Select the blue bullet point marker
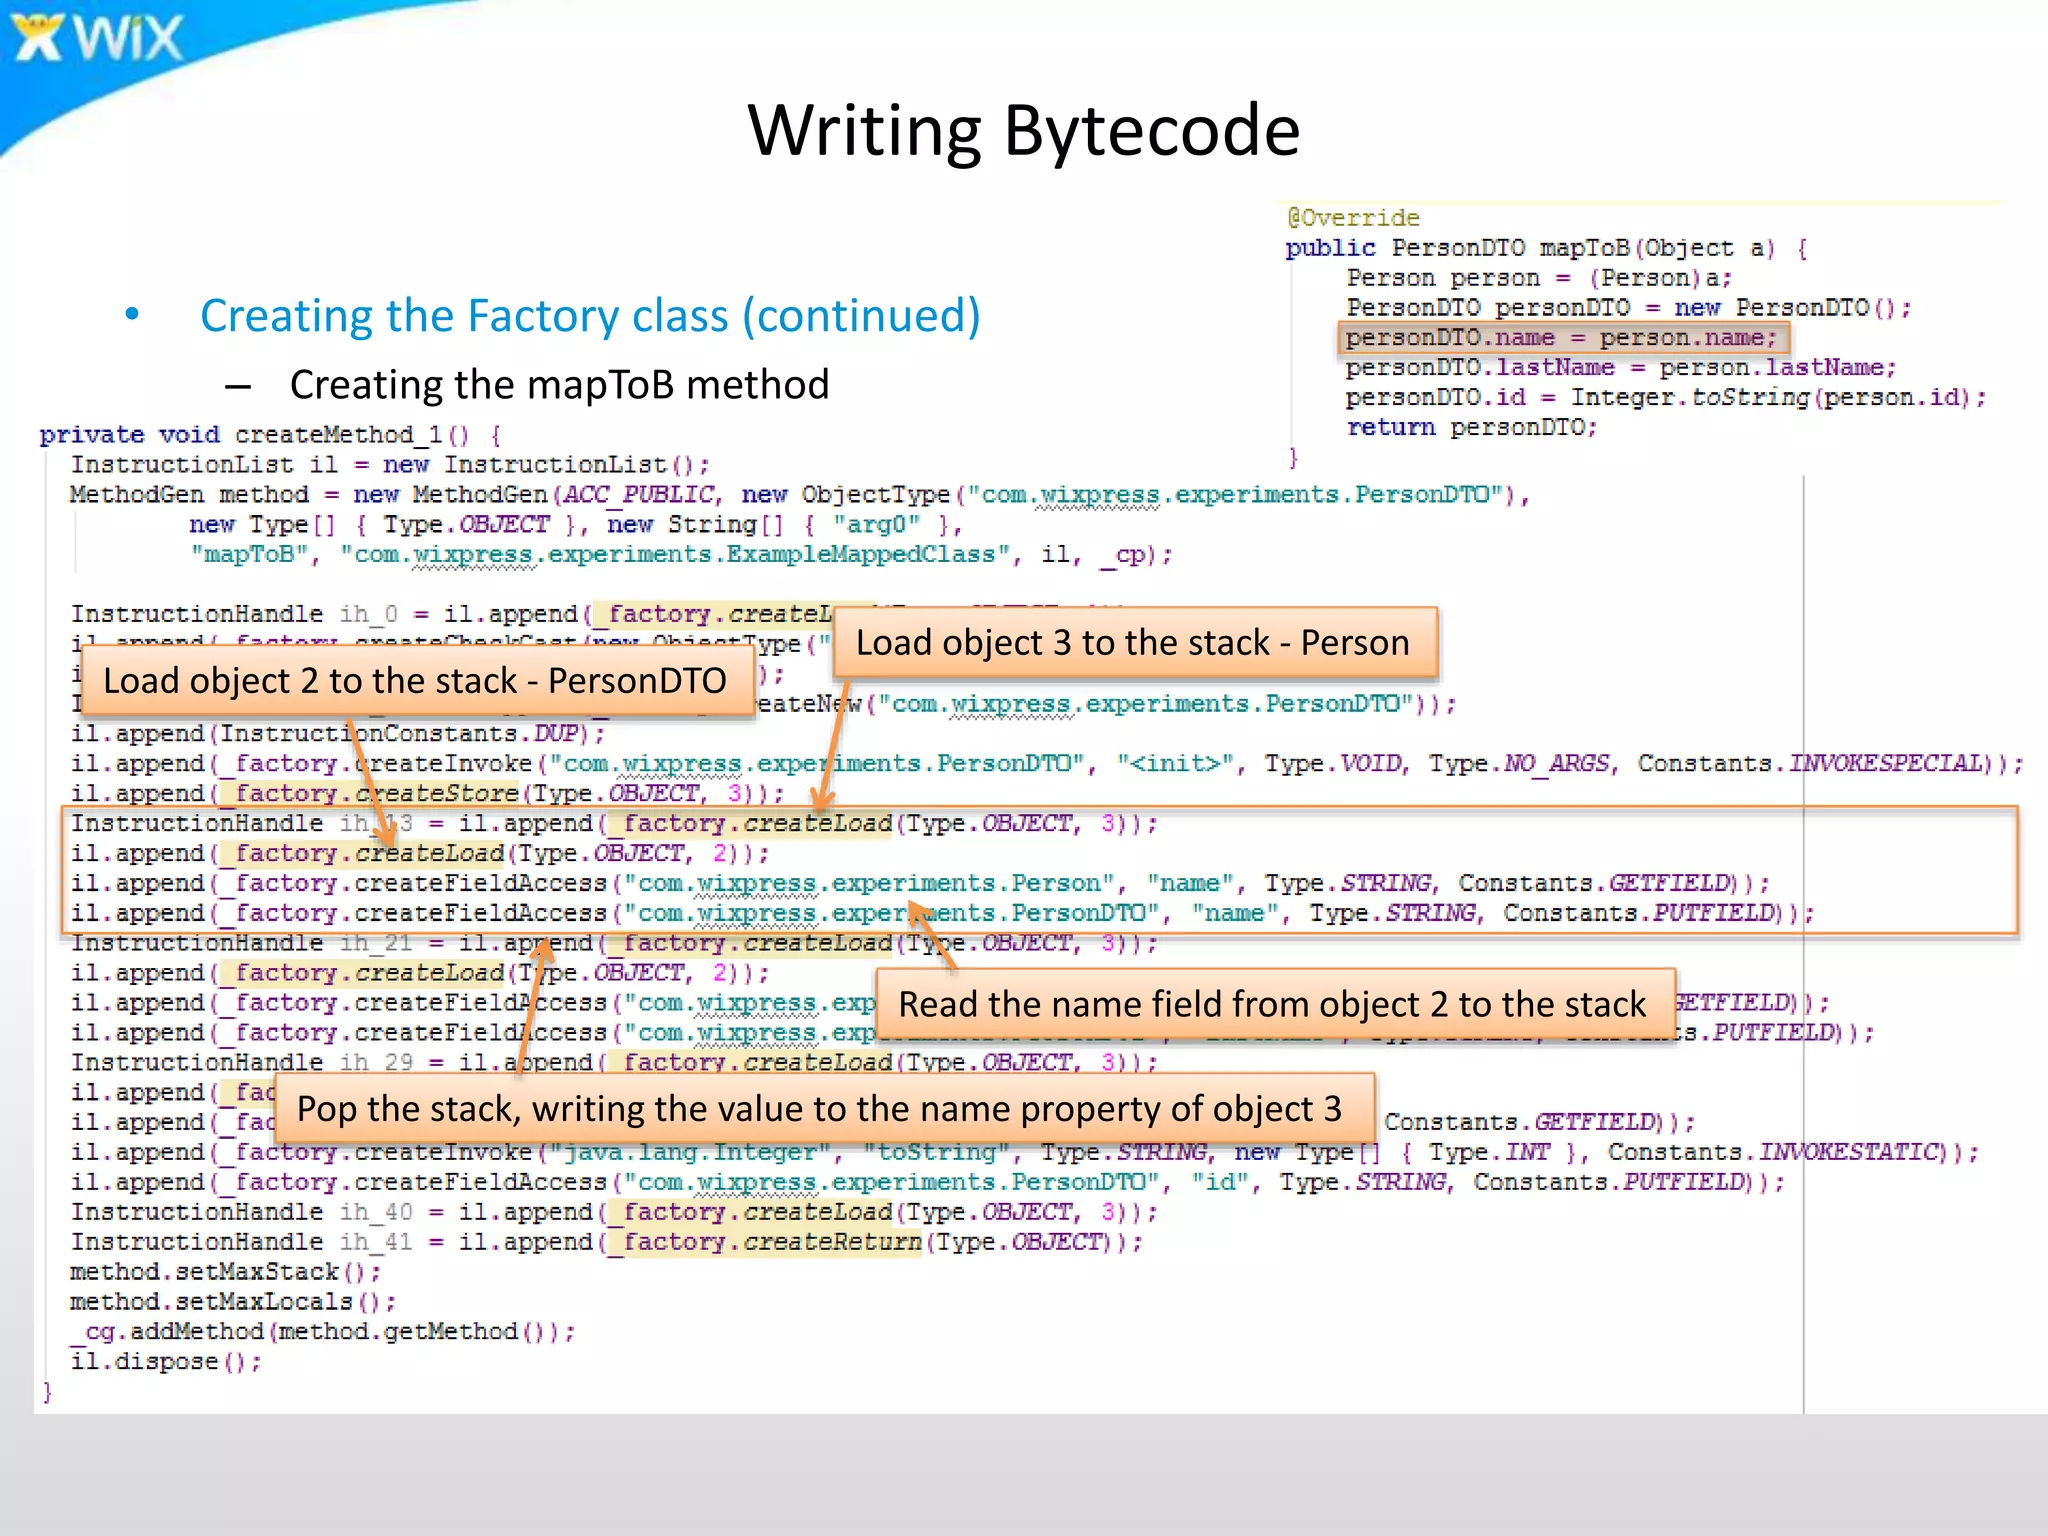This screenshot has height=1536, width=2048. 132,315
